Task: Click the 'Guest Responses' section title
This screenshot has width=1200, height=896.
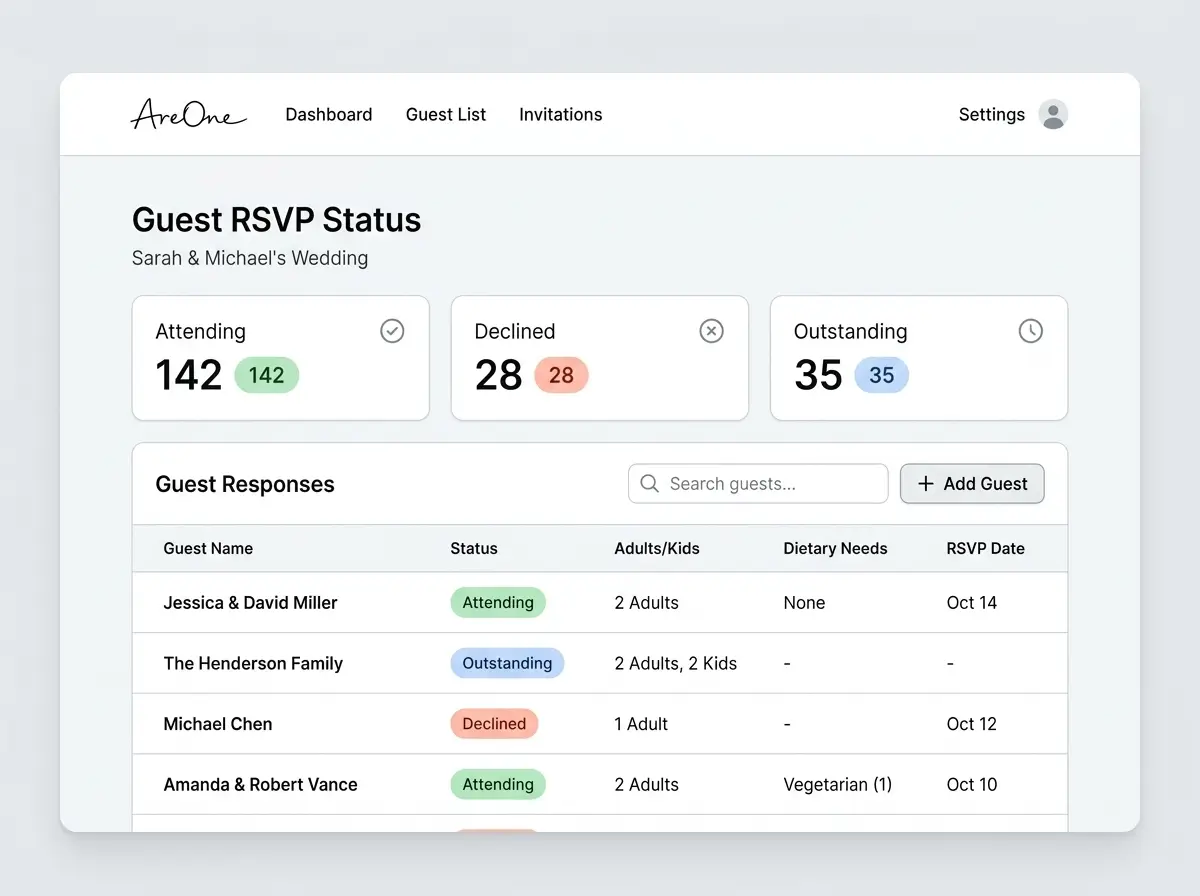Action: (245, 485)
